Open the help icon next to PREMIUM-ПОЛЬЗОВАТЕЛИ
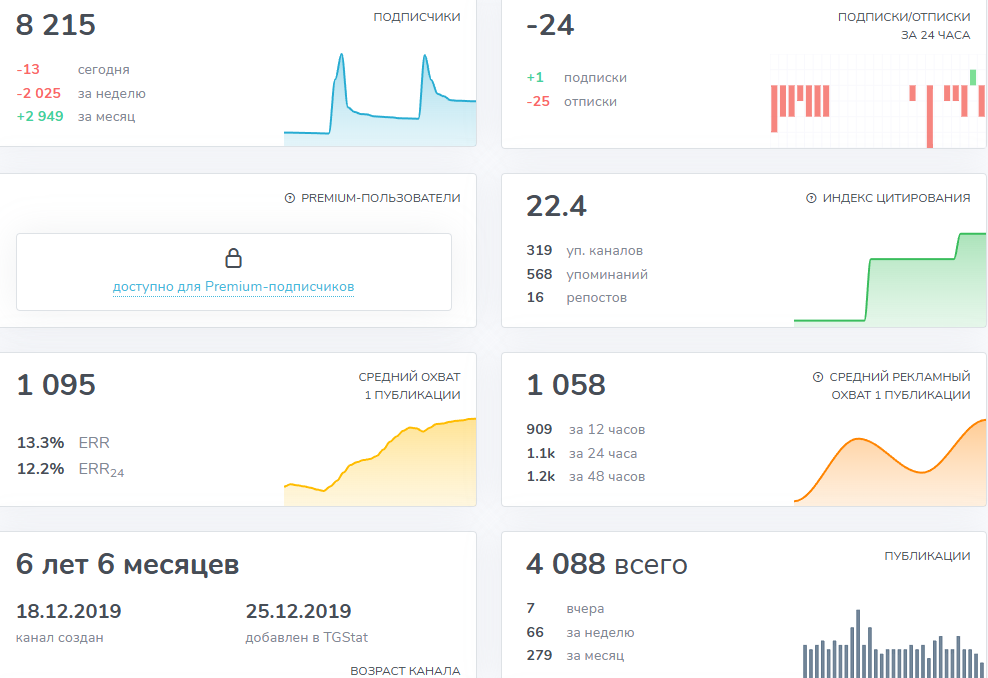The width and height of the screenshot is (988, 678). [290, 198]
